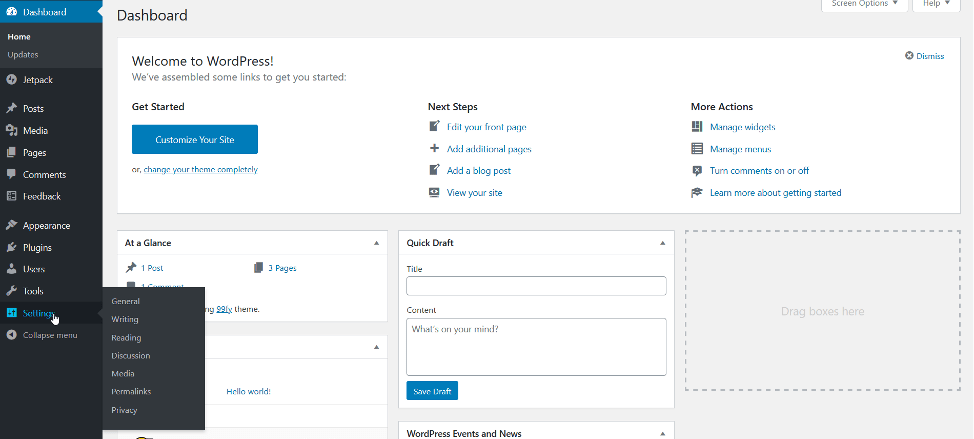974x439 pixels.
Task: Click the Drag boxes here drop area
Action: (822, 310)
